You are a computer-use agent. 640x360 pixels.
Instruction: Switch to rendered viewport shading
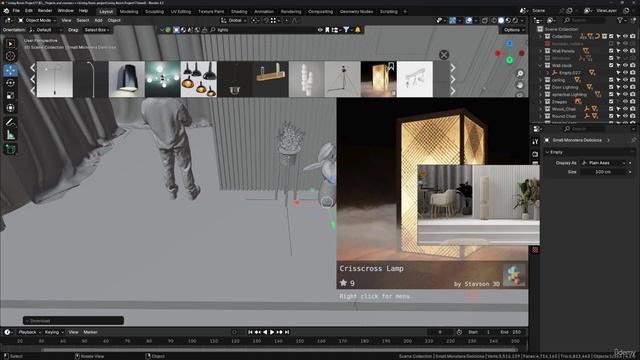point(515,20)
